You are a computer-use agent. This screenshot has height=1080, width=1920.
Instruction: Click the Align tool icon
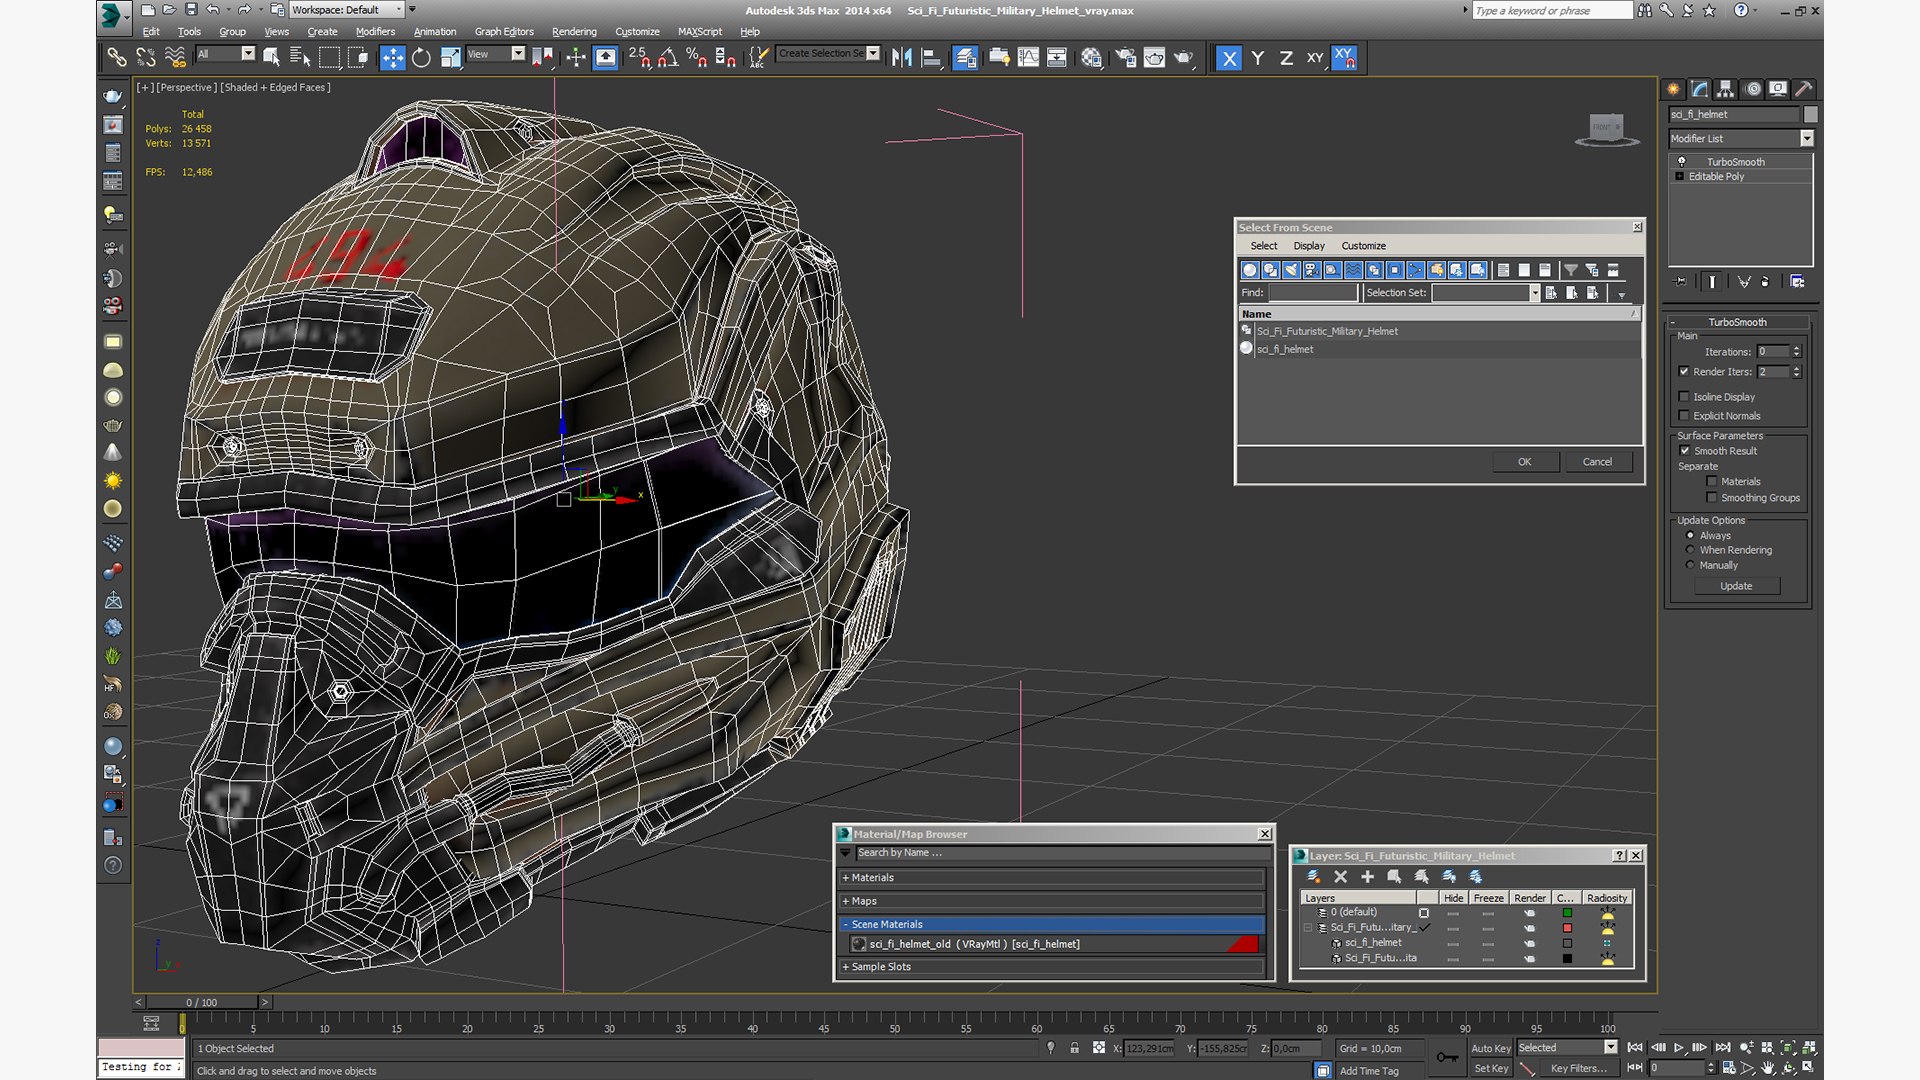click(931, 58)
